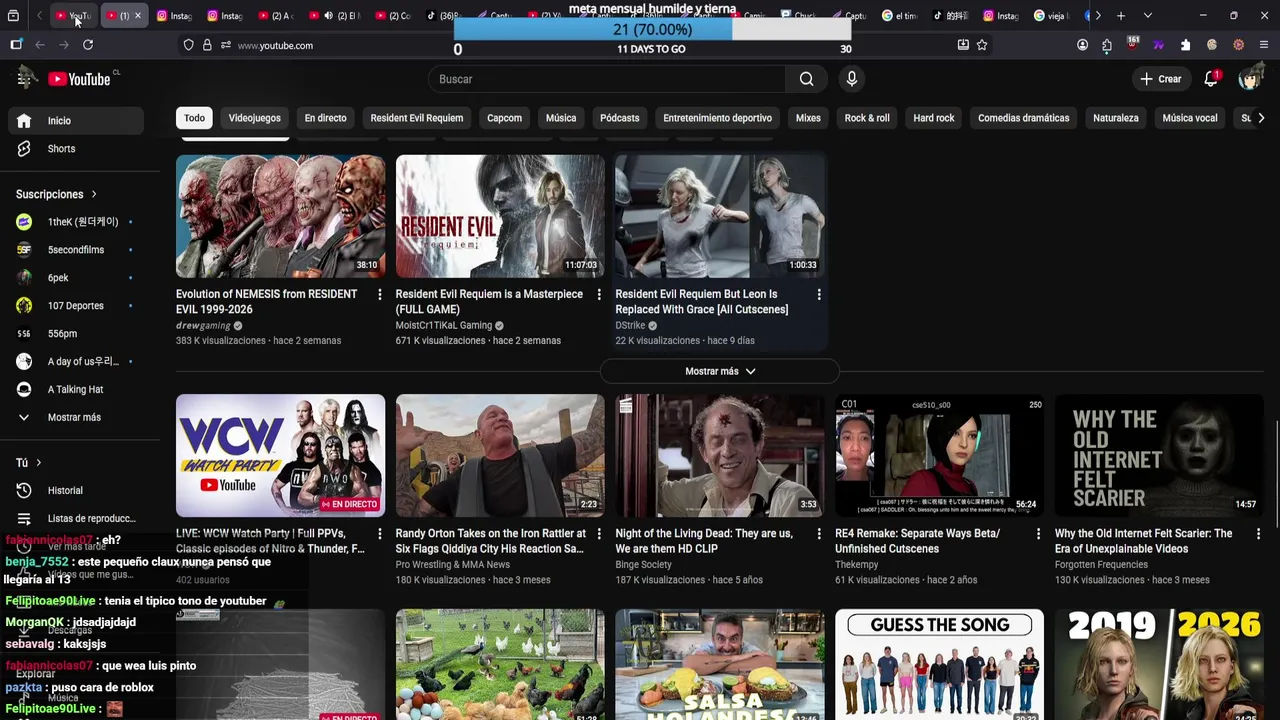
Task: Expand the shelf with Mostrar más button
Action: 720,371
